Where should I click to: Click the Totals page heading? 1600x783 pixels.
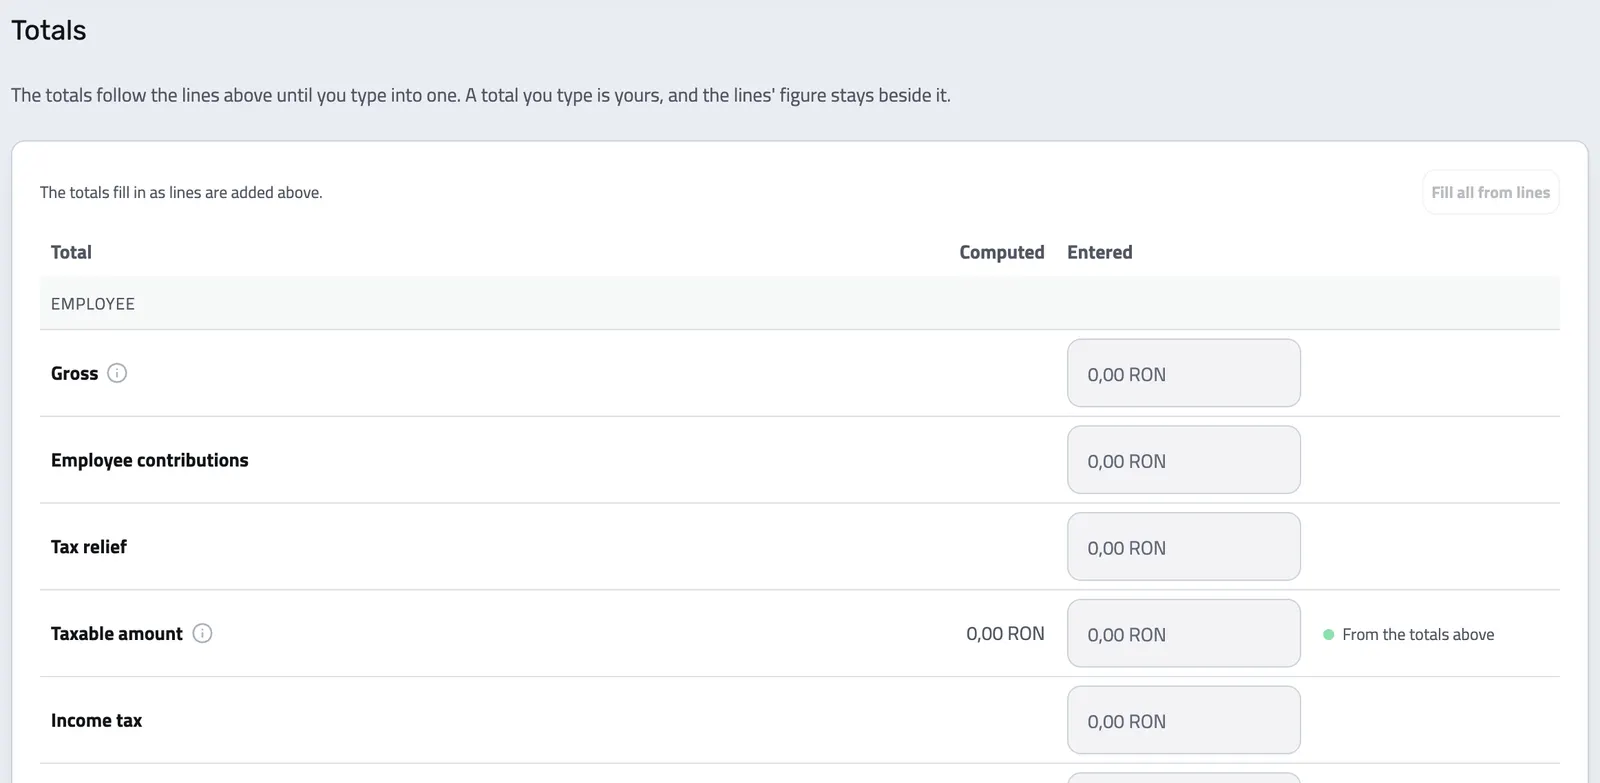tap(49, 30)
